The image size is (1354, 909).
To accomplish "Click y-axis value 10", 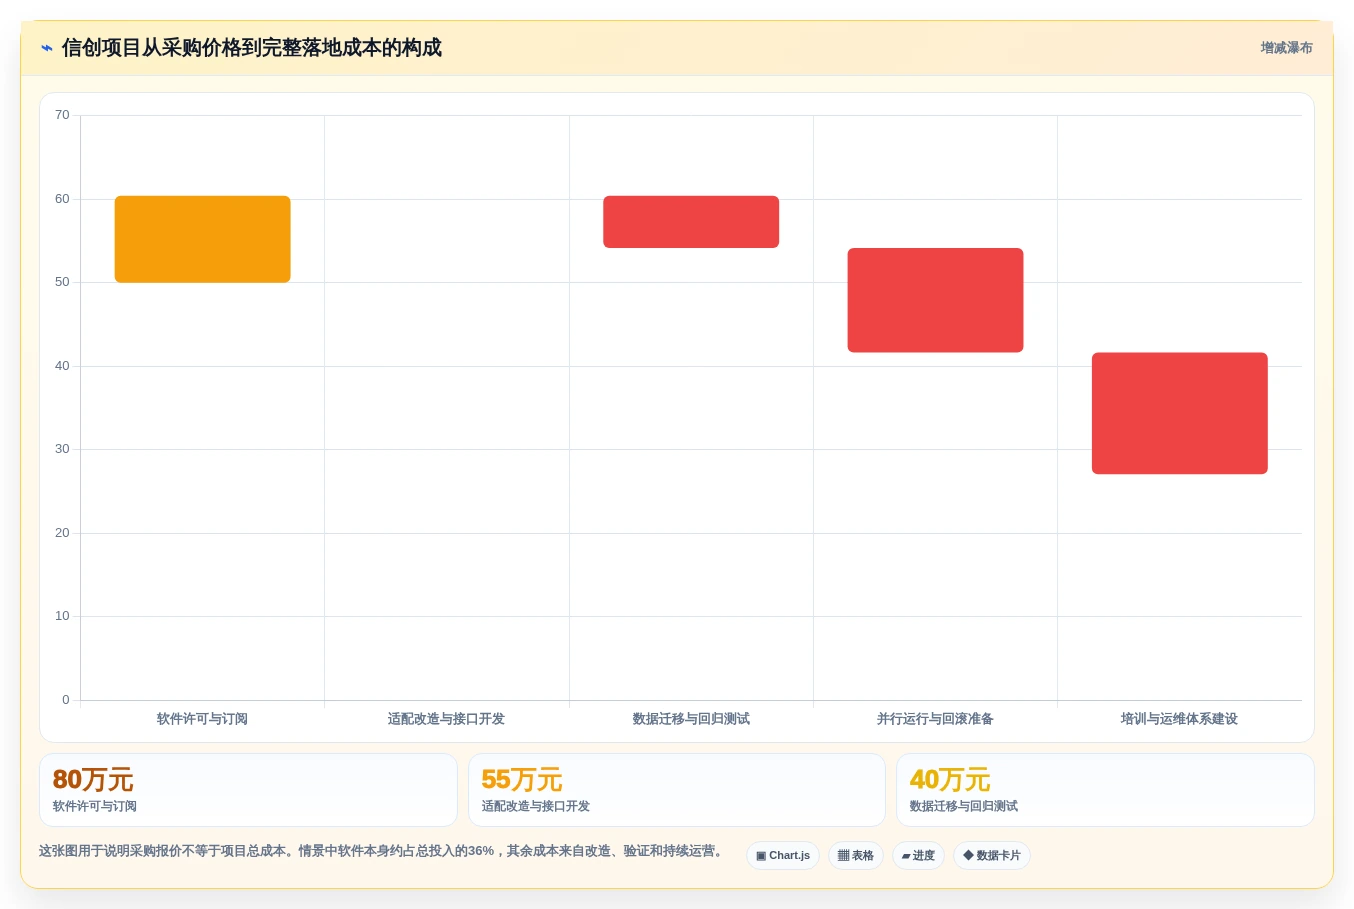I will pos(62,616).
